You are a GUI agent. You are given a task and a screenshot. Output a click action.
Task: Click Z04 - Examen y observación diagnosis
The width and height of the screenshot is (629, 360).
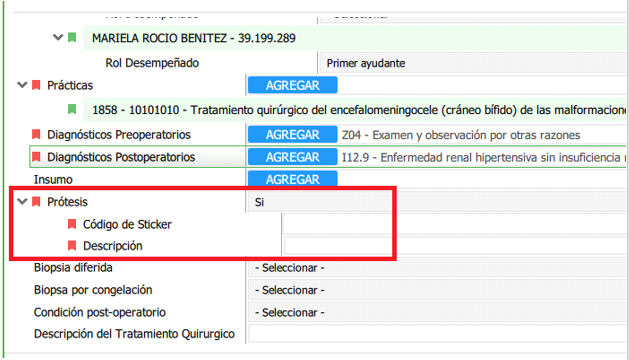point(461,135)
